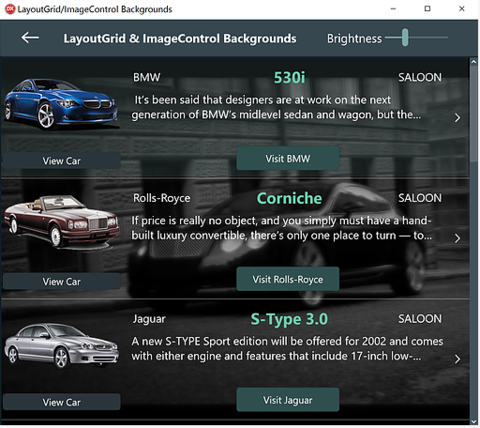Click the Brightness slider handle
This screenshot has width=480, height=428.
[x=405, y=37]
